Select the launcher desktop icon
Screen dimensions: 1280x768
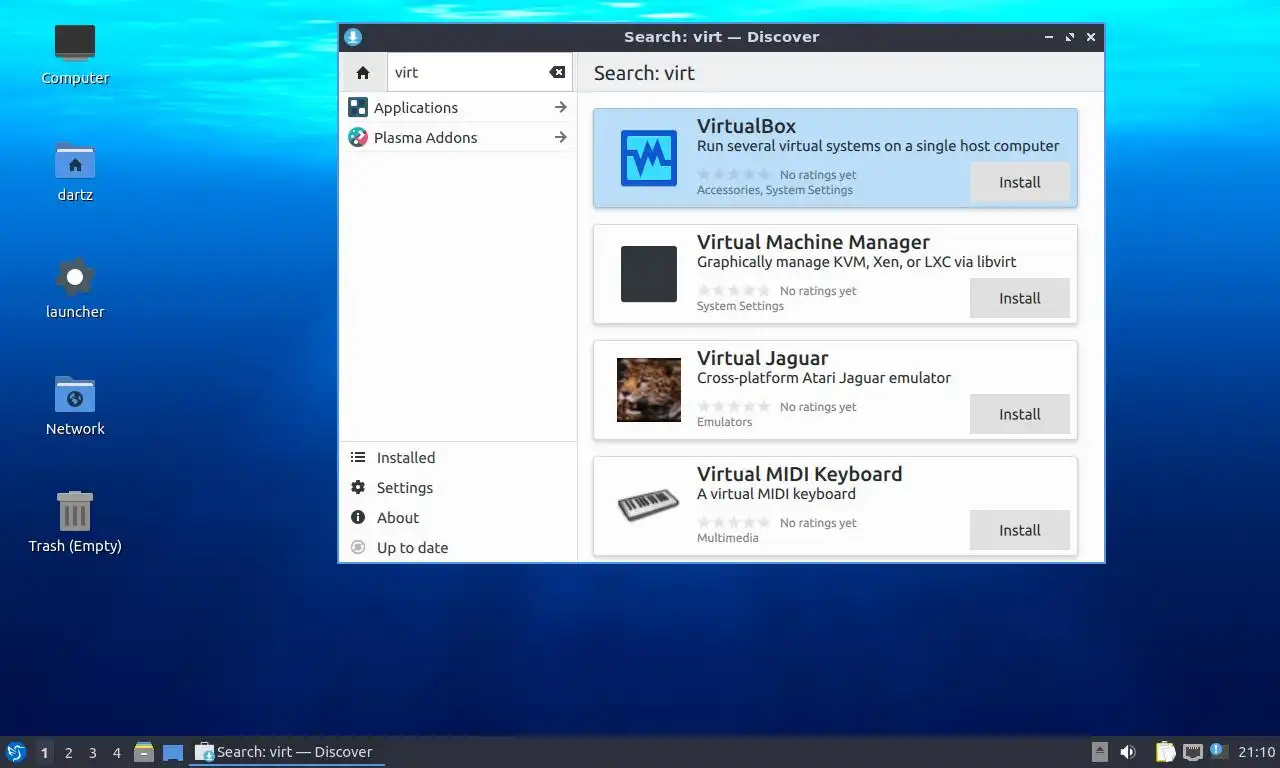[75, 277]
